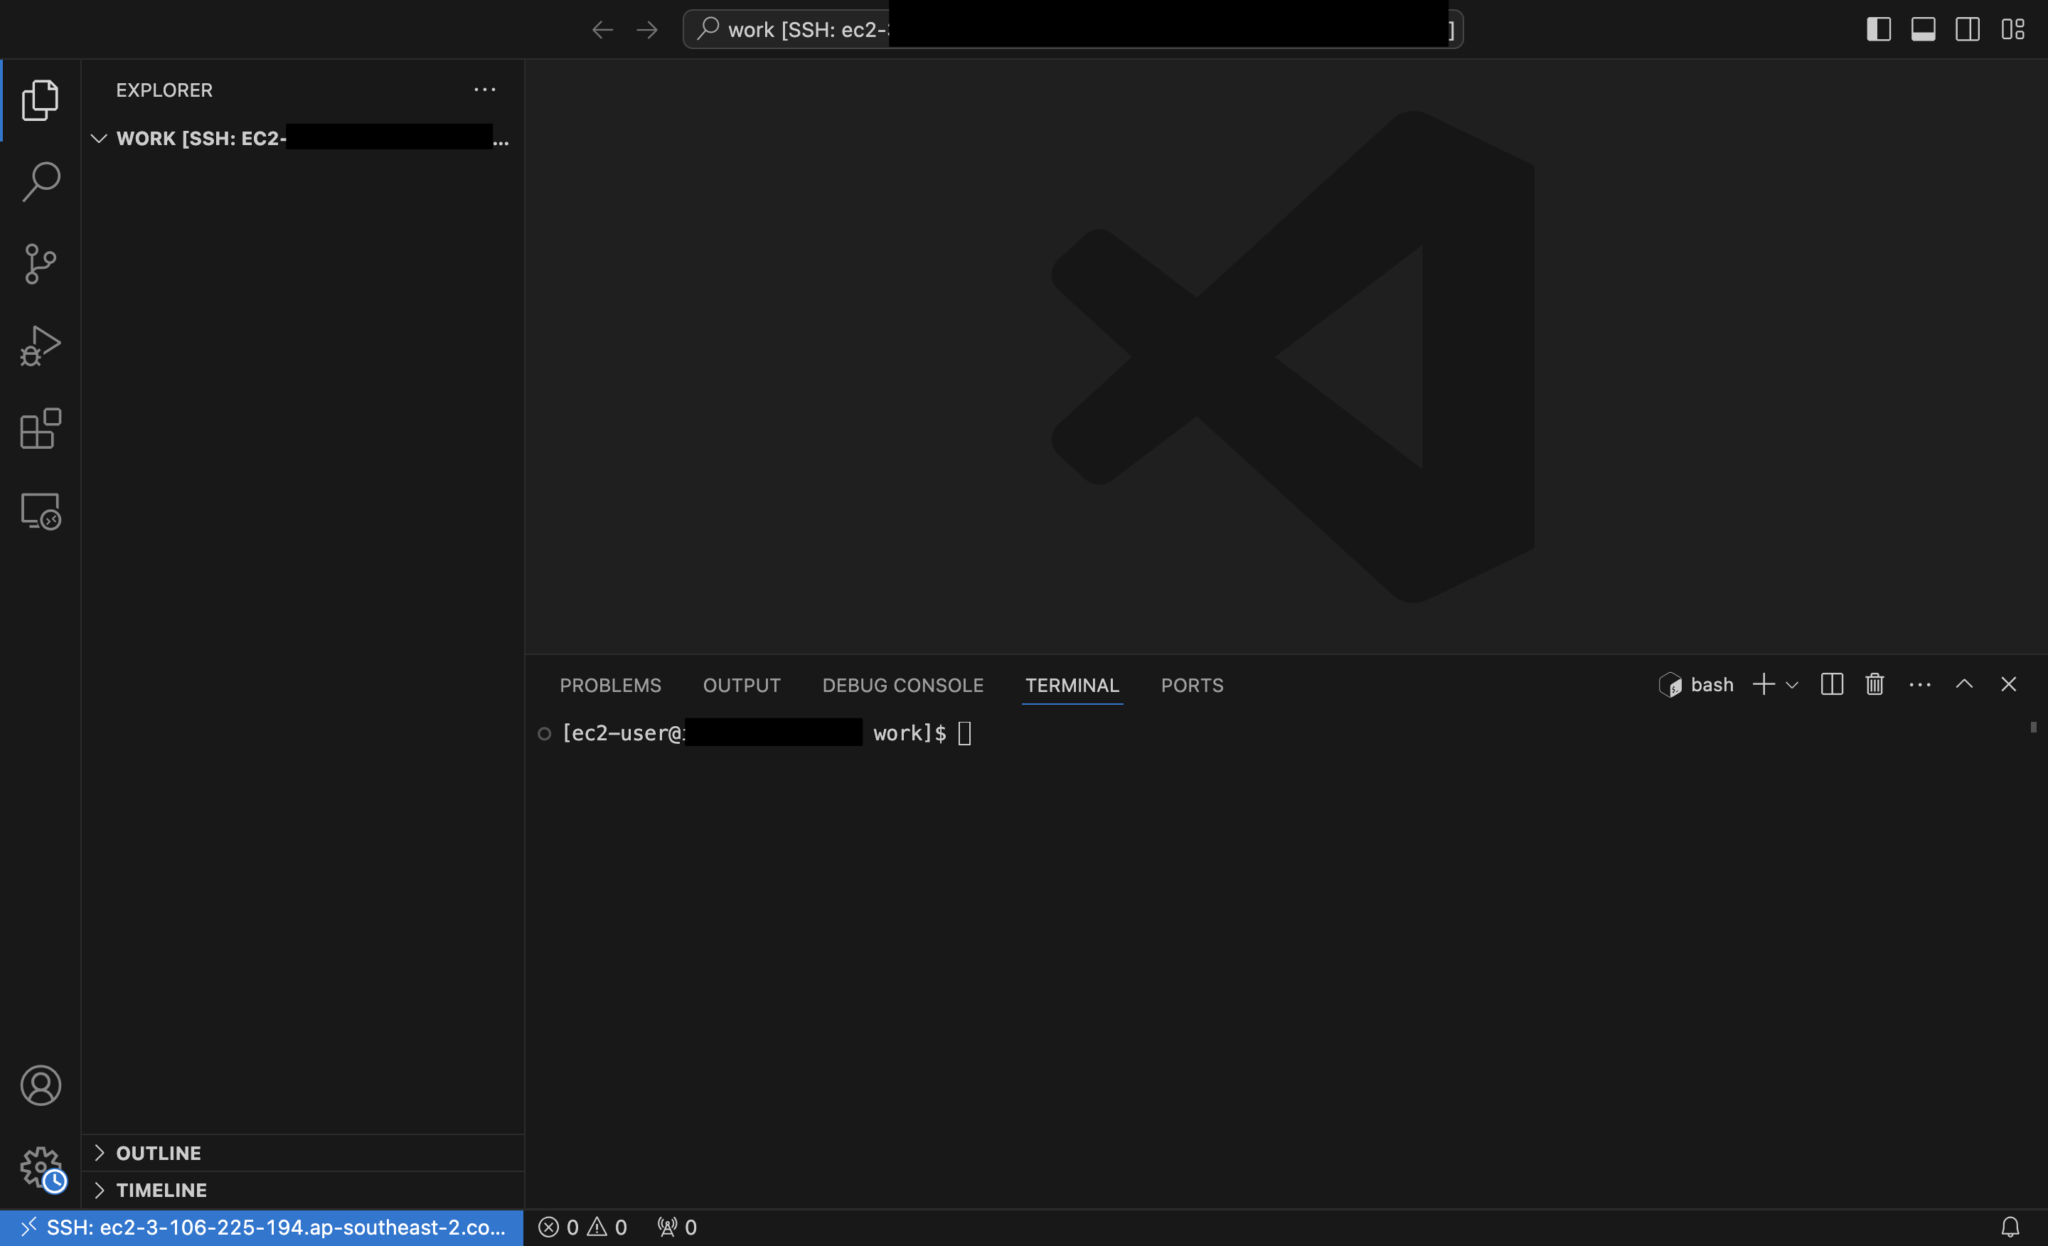The height and width of the screenshot is (1246, 2048).
Task: Open the terminal profile dropdown arrow
Action: [1791, 684]
